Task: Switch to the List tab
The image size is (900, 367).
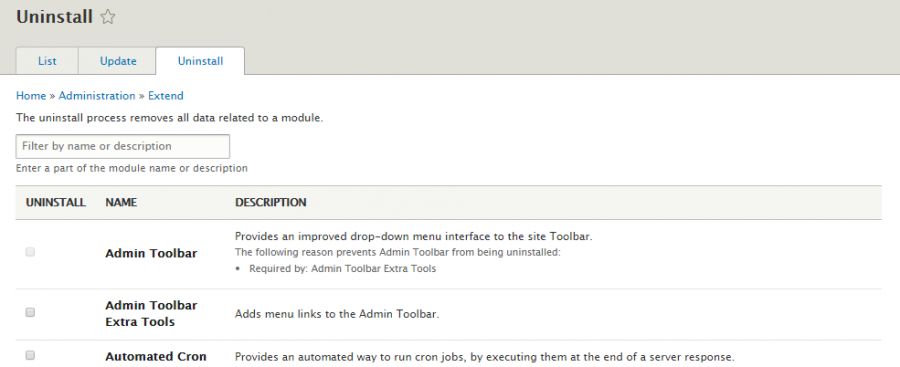Action: [x=47, y=61]
